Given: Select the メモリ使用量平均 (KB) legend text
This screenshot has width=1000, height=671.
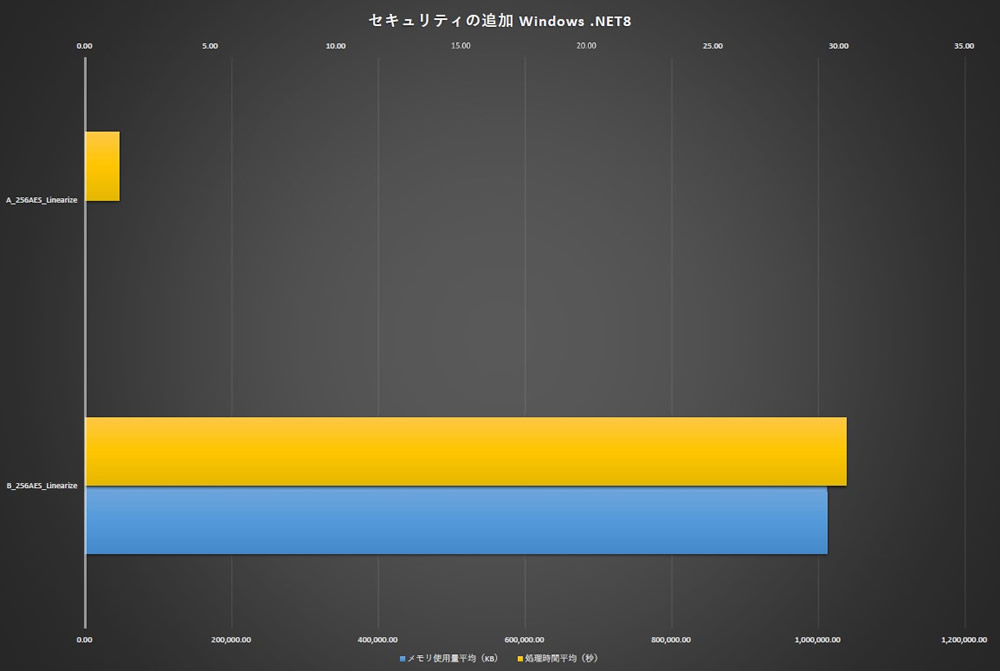Looking at the screenshot, I should tap(452, 659).
